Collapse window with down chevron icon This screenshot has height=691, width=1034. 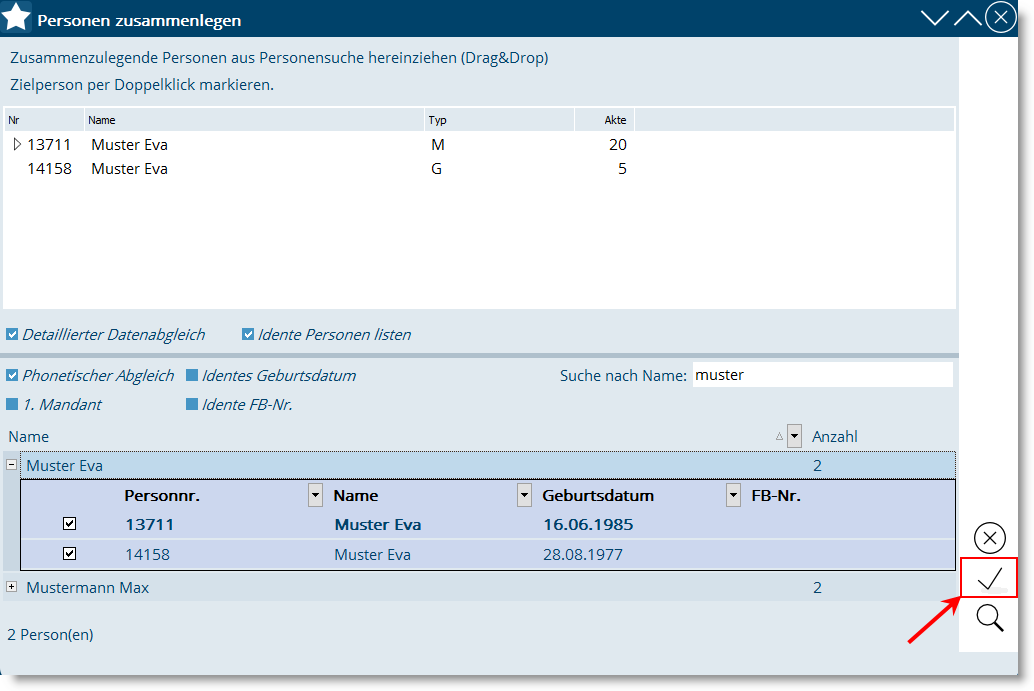934,18
